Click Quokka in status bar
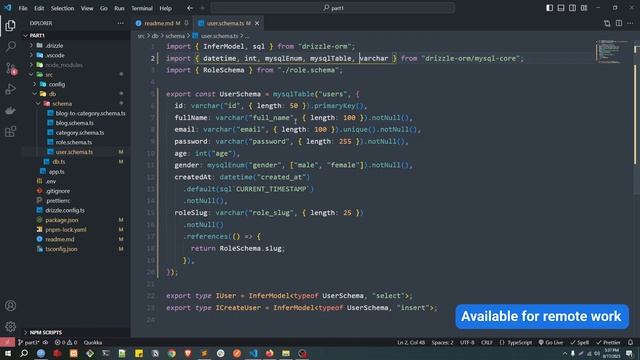 click(x=93, y=342)
